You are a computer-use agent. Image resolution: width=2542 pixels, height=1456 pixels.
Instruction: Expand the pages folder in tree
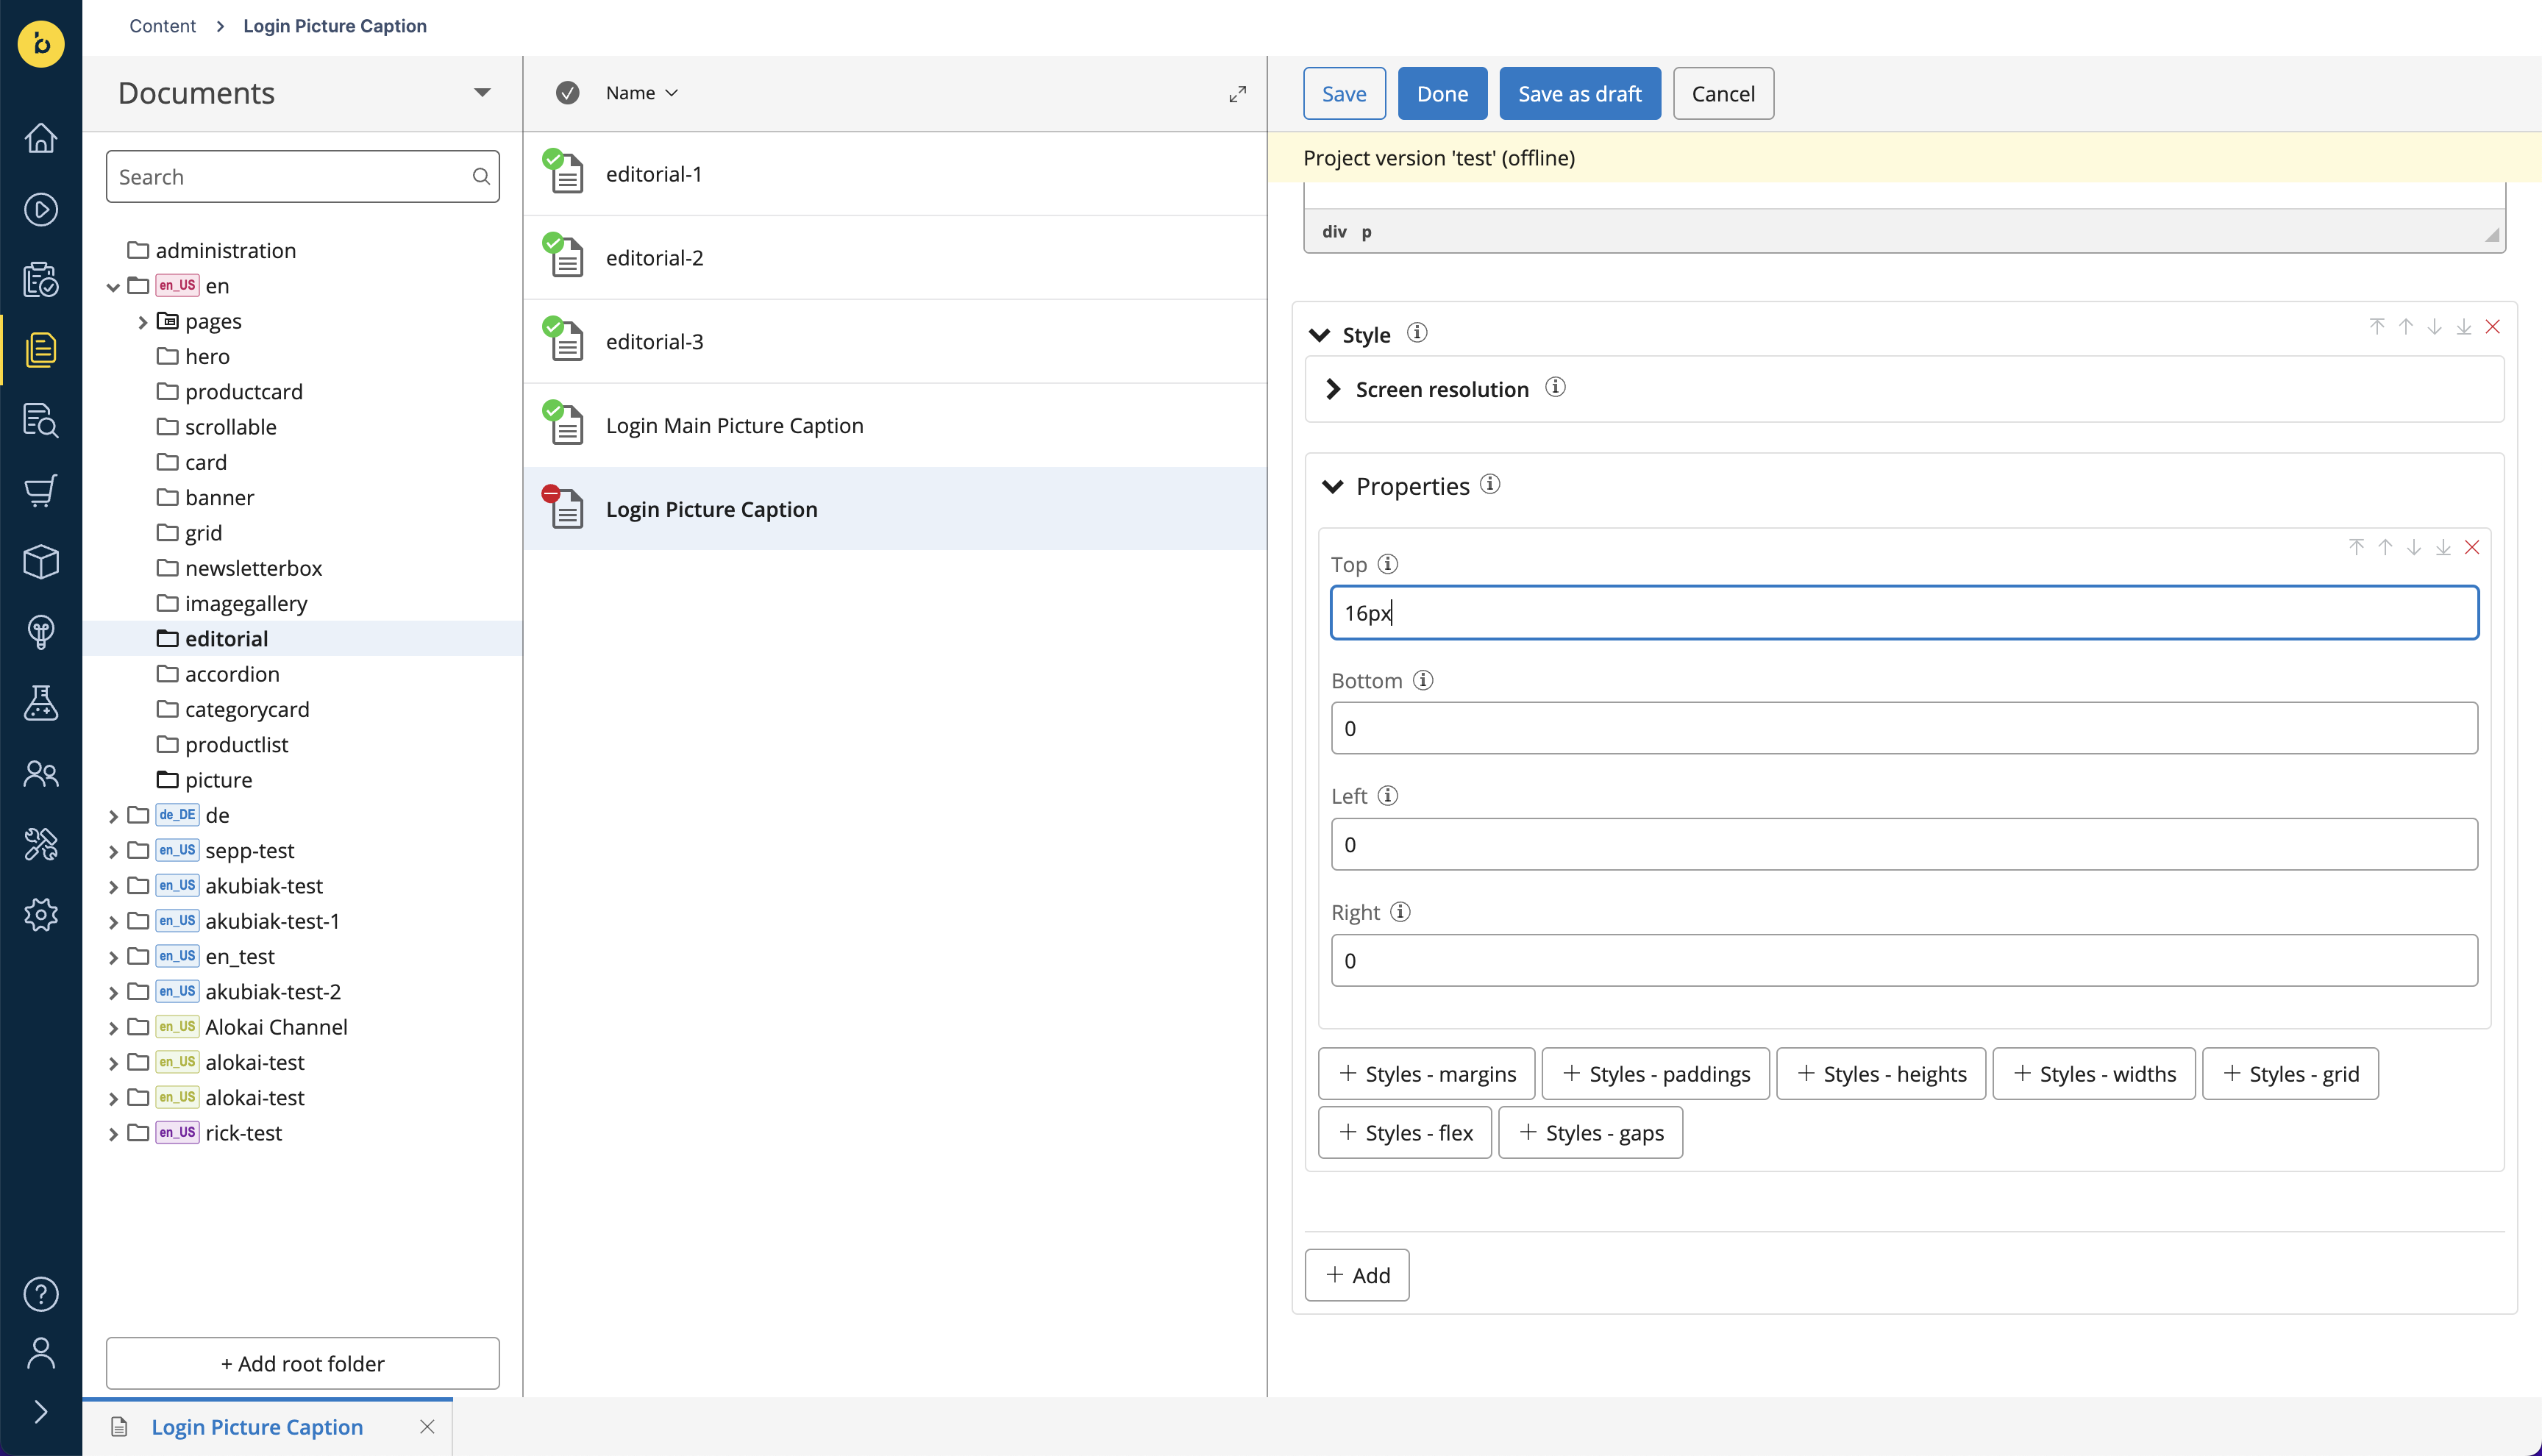click(142, 322)
